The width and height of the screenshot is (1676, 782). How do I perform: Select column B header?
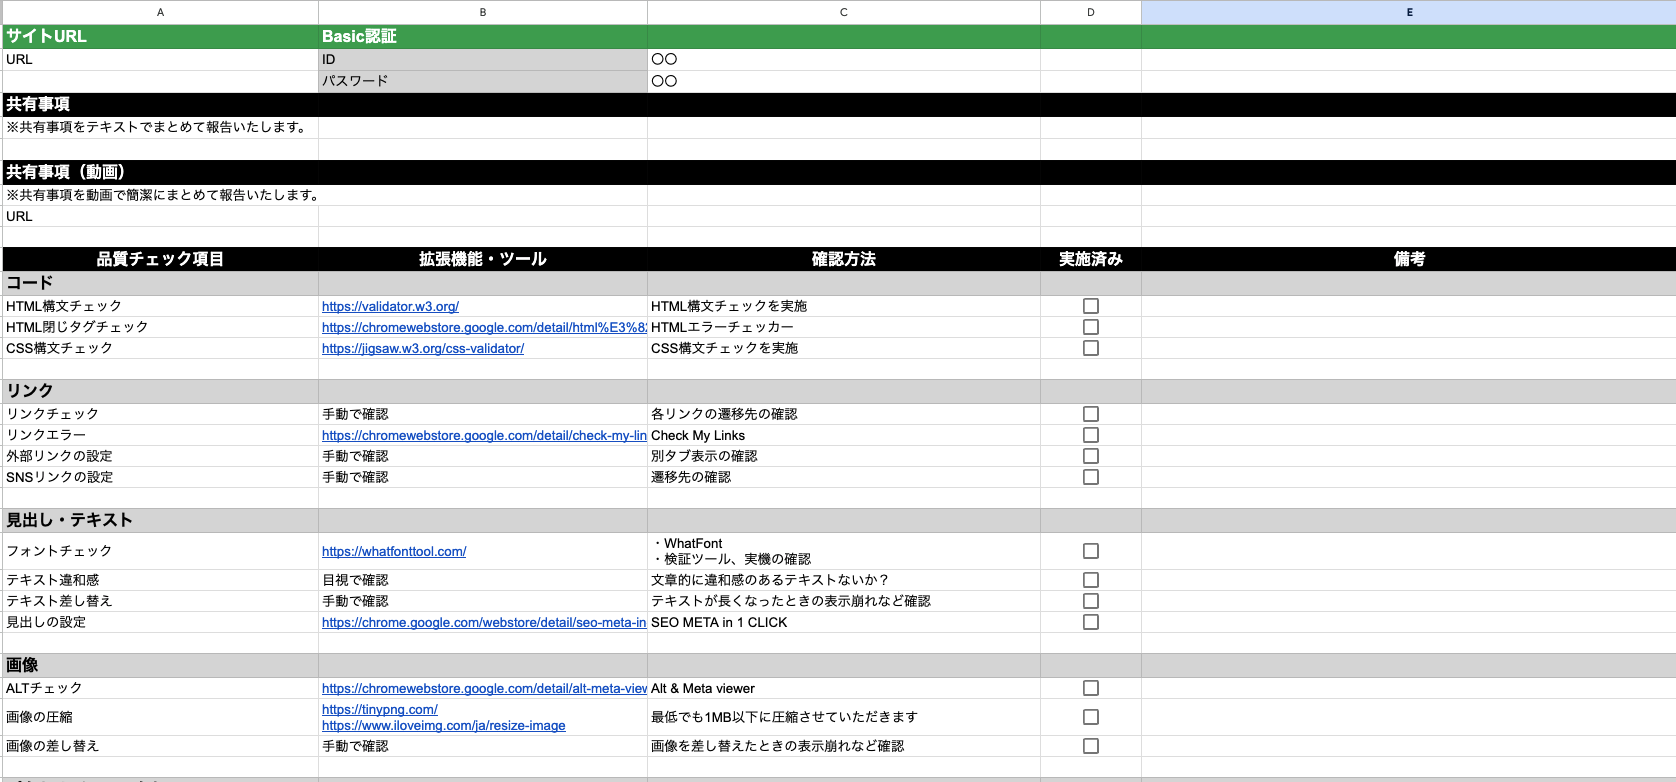[x=483, y=12]
